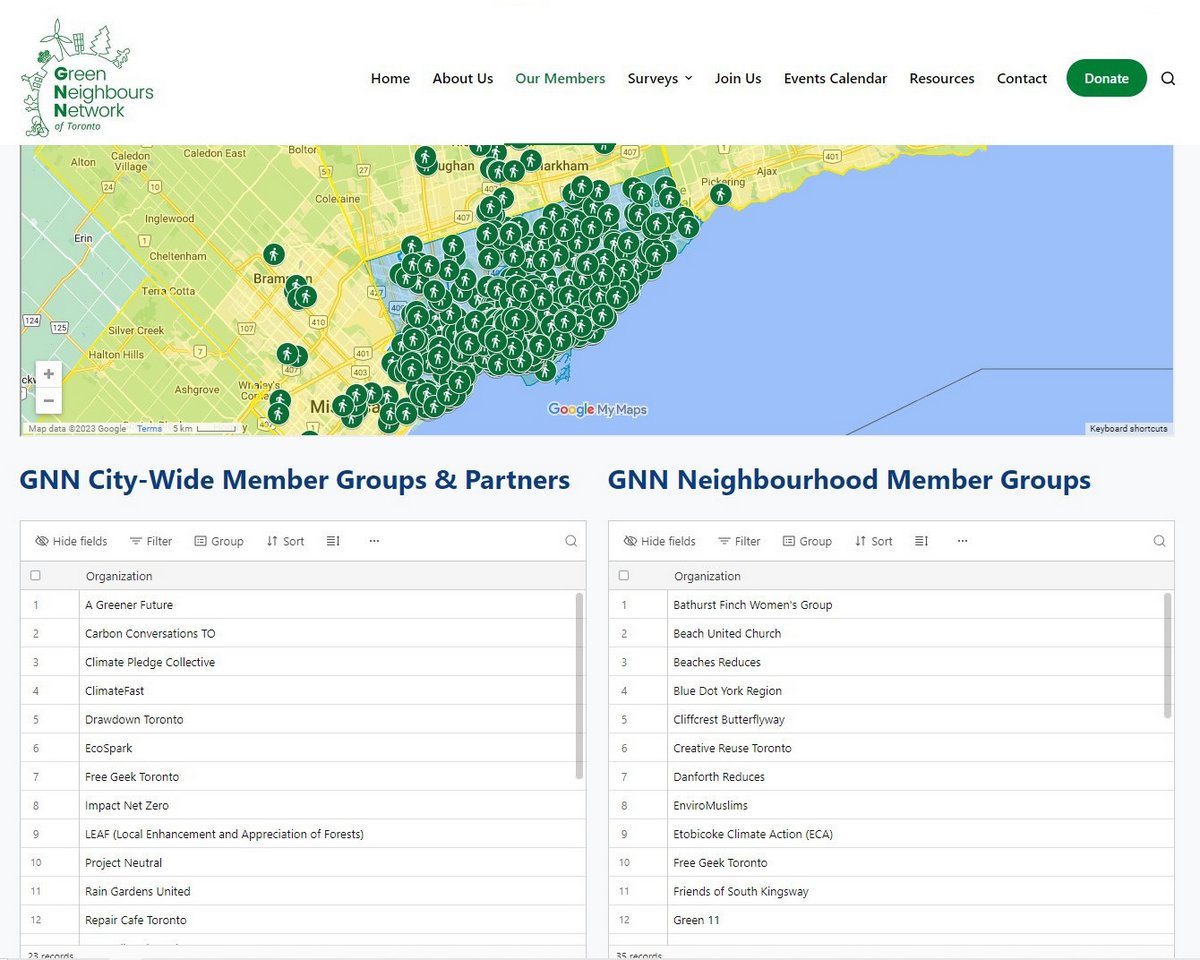The width and height of the screenshot is (1200, 960).
Task: Select the lone map marker near Cheltenham
Action: (x=273, y=254)
